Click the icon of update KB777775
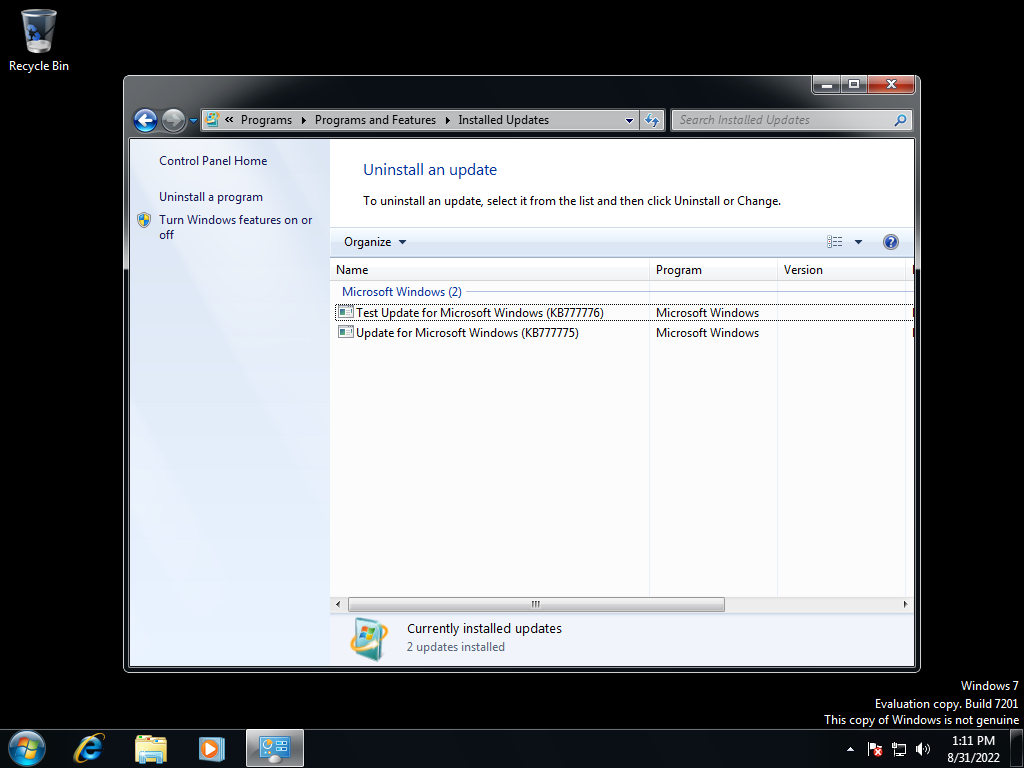Screen dimensions: 1024x768 click(x=345, y=332)
